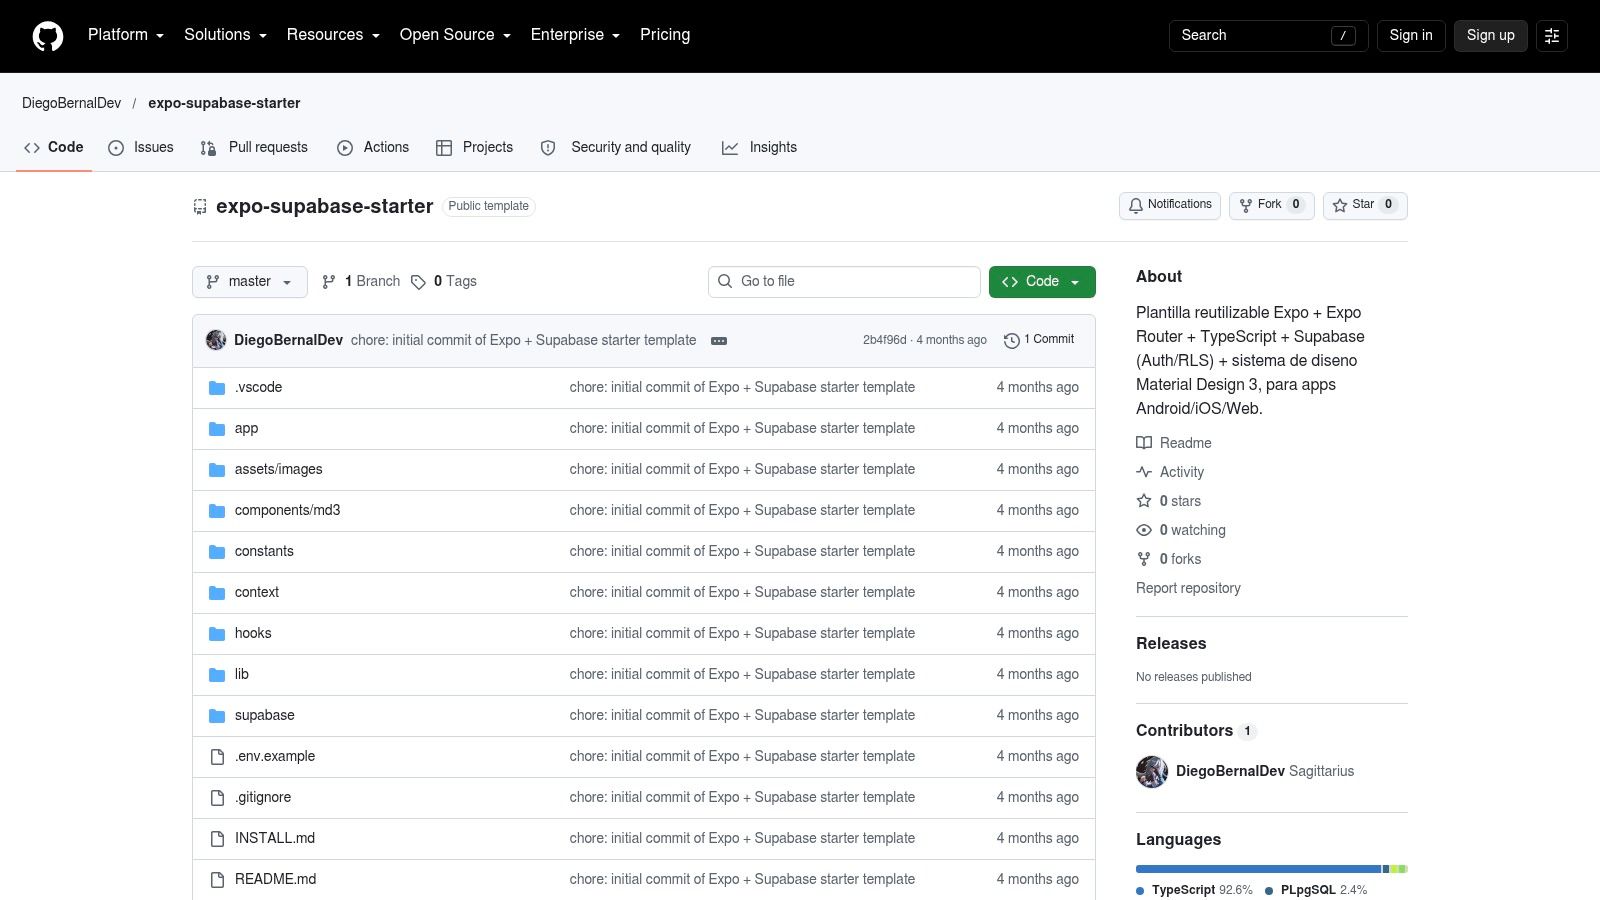Click the supabase folder icon
1600x900 pixels.
pos(217,716)
